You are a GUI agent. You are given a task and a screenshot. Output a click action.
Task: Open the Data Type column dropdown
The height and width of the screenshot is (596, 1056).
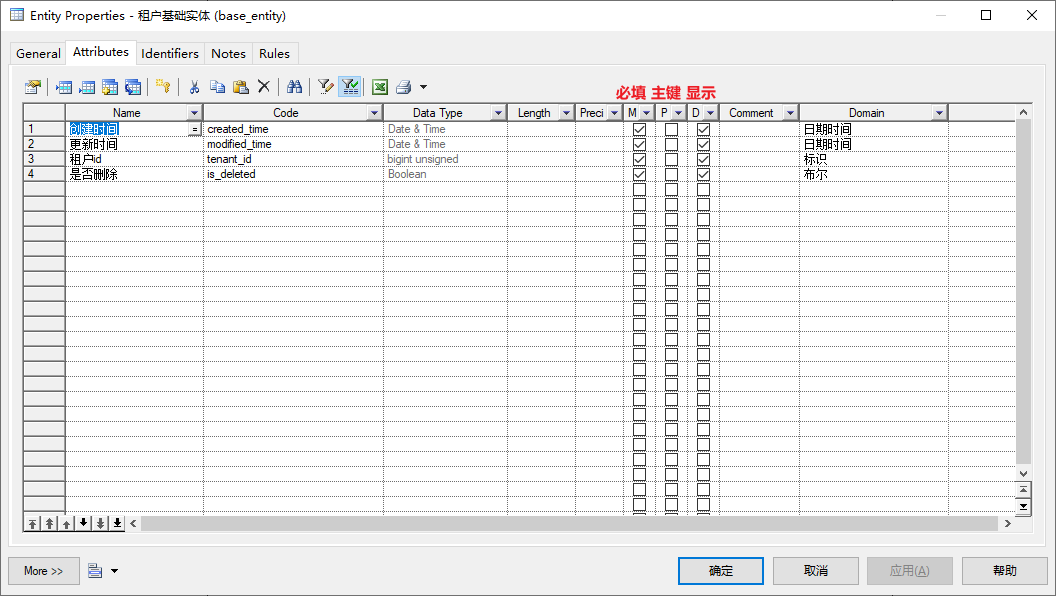(498, 112)
